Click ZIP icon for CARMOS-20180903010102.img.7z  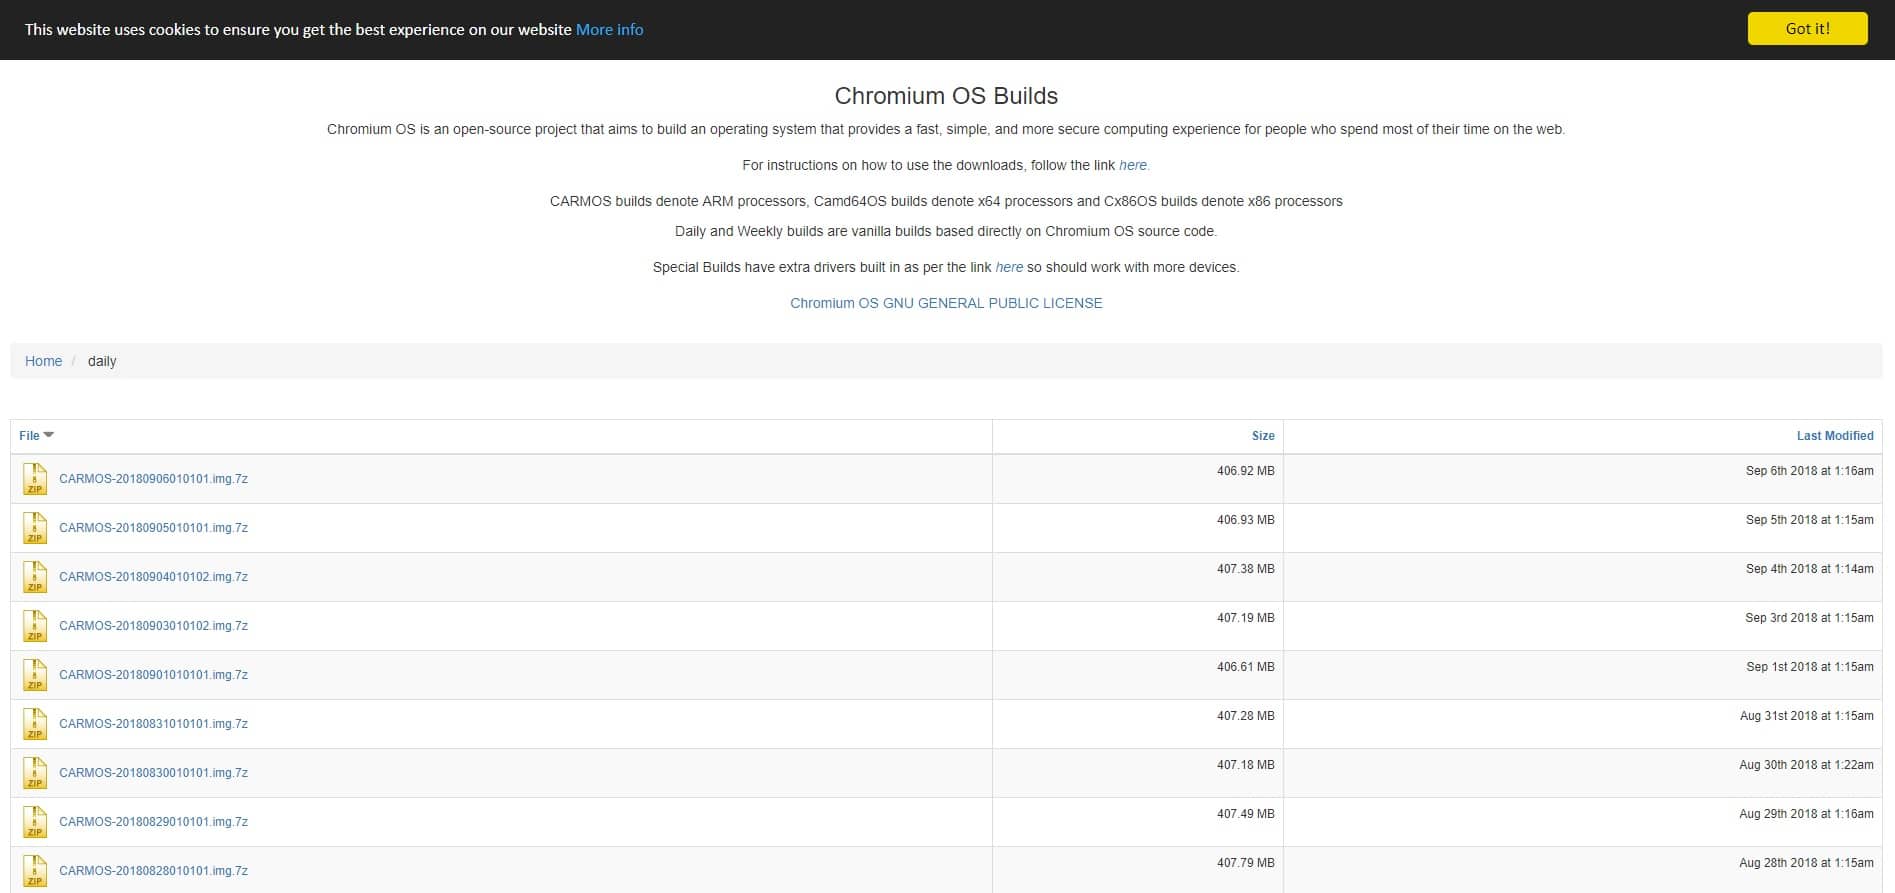click(x=35, y=626)
